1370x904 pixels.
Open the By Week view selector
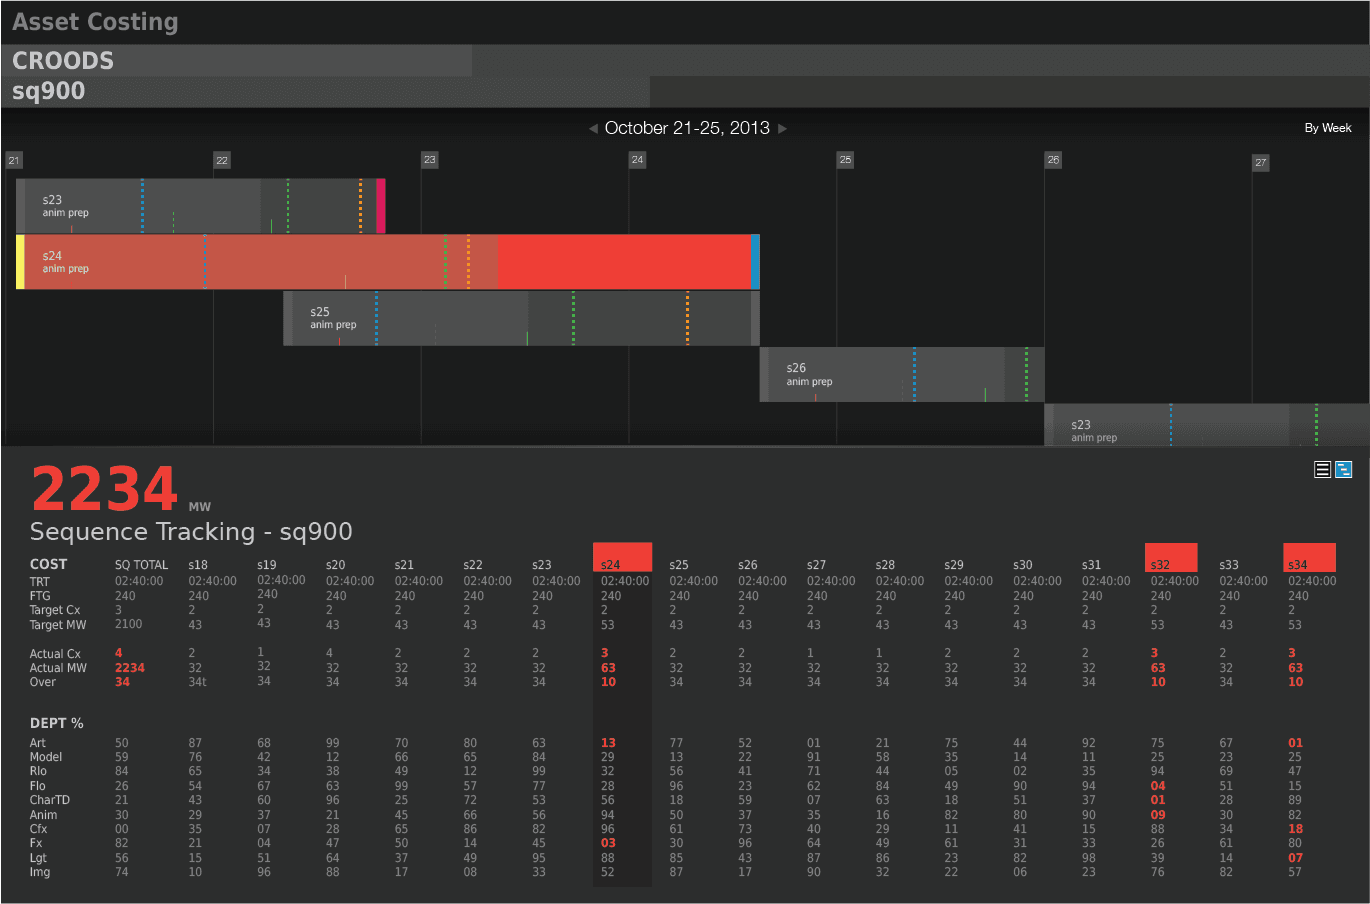pos(1327,128)
